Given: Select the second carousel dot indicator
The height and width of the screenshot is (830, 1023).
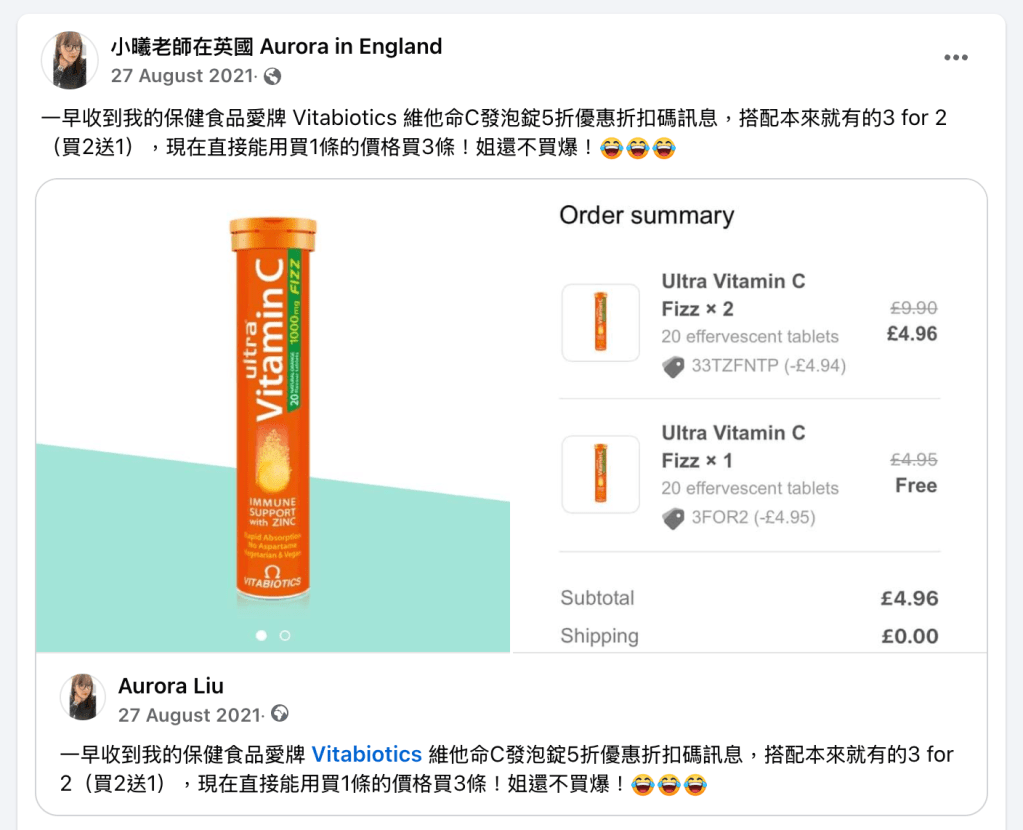Looking at the screenshot, I should coord(285,635).
